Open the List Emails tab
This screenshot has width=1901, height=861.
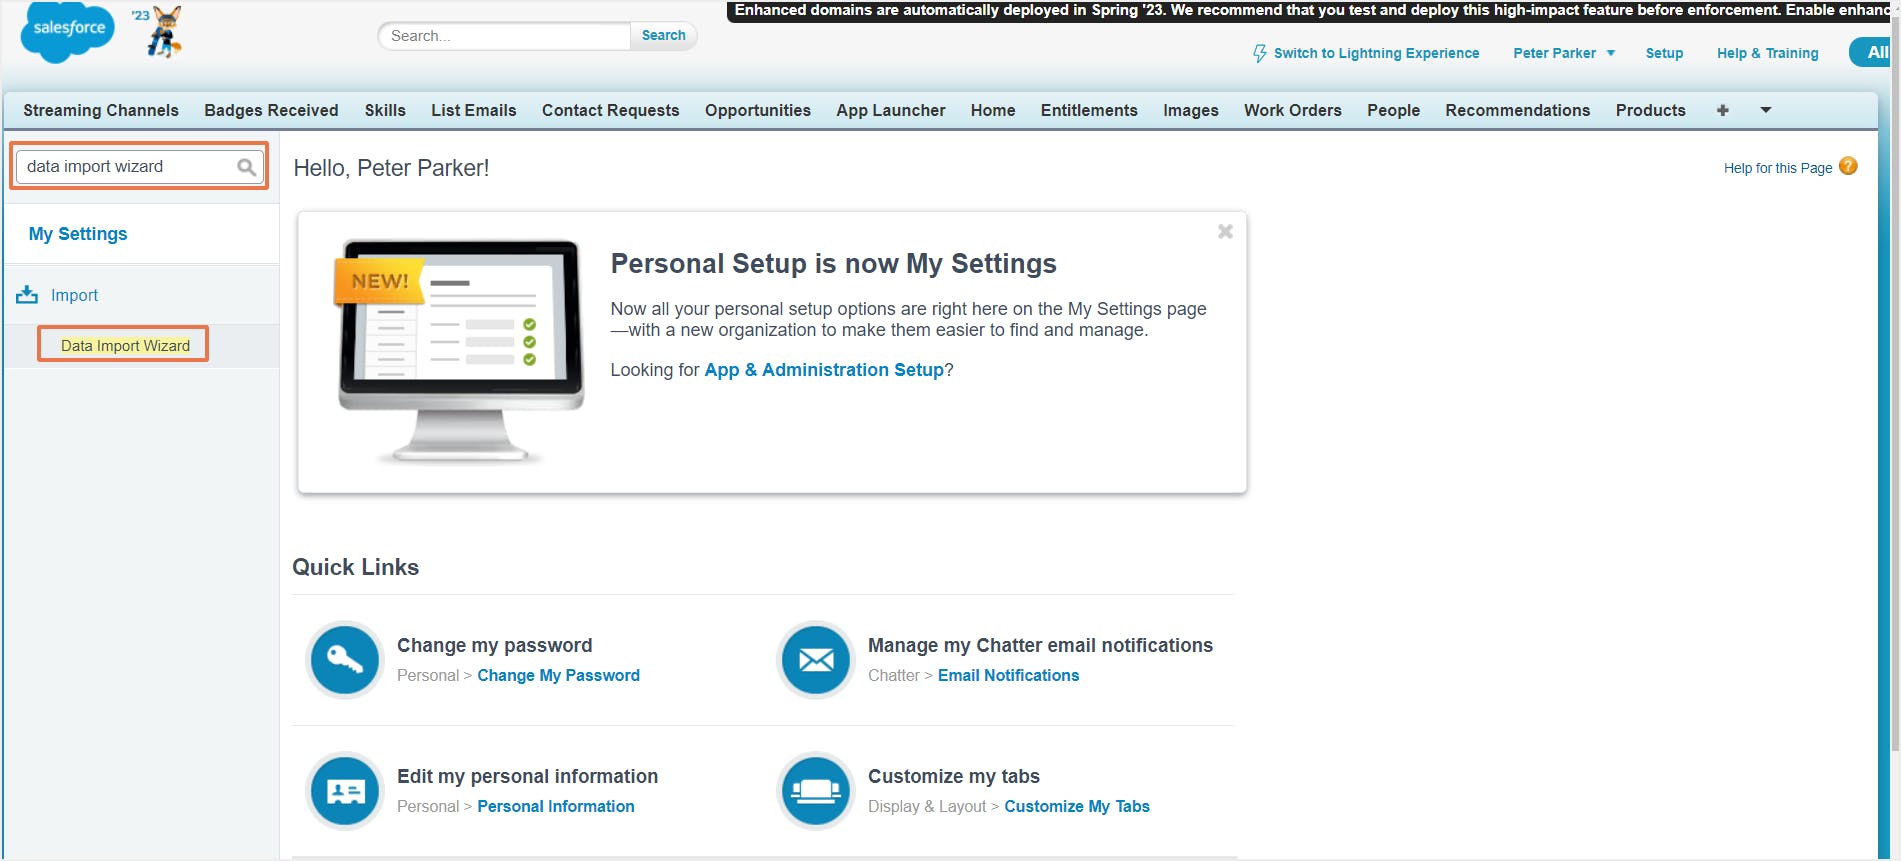click(474, 110)
